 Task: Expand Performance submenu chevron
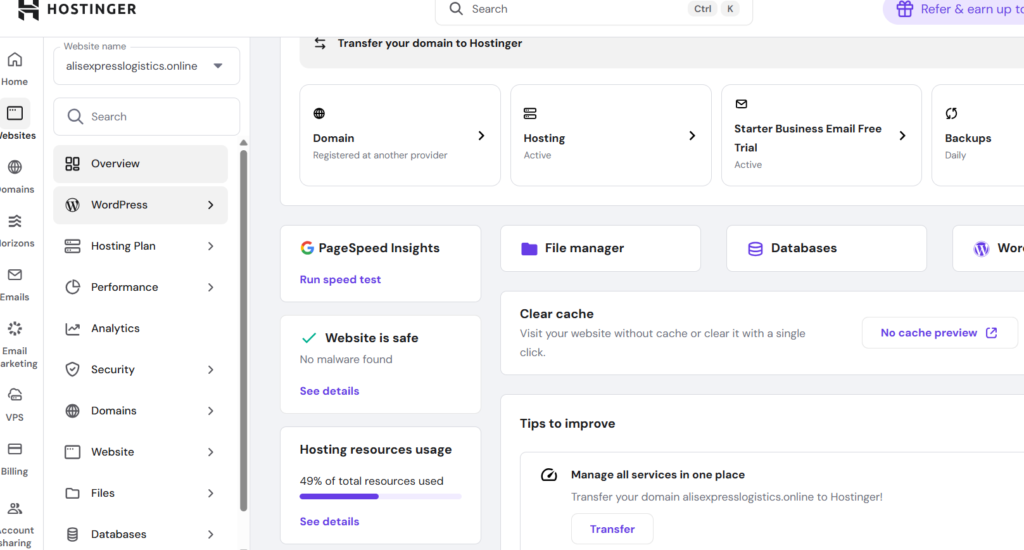210,287
